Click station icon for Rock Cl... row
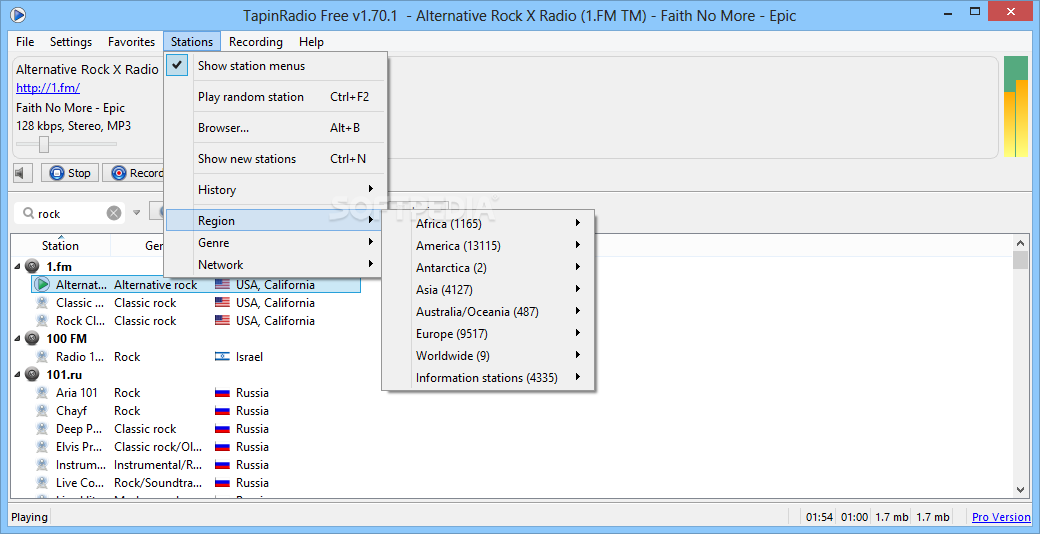 click(42, 320)
